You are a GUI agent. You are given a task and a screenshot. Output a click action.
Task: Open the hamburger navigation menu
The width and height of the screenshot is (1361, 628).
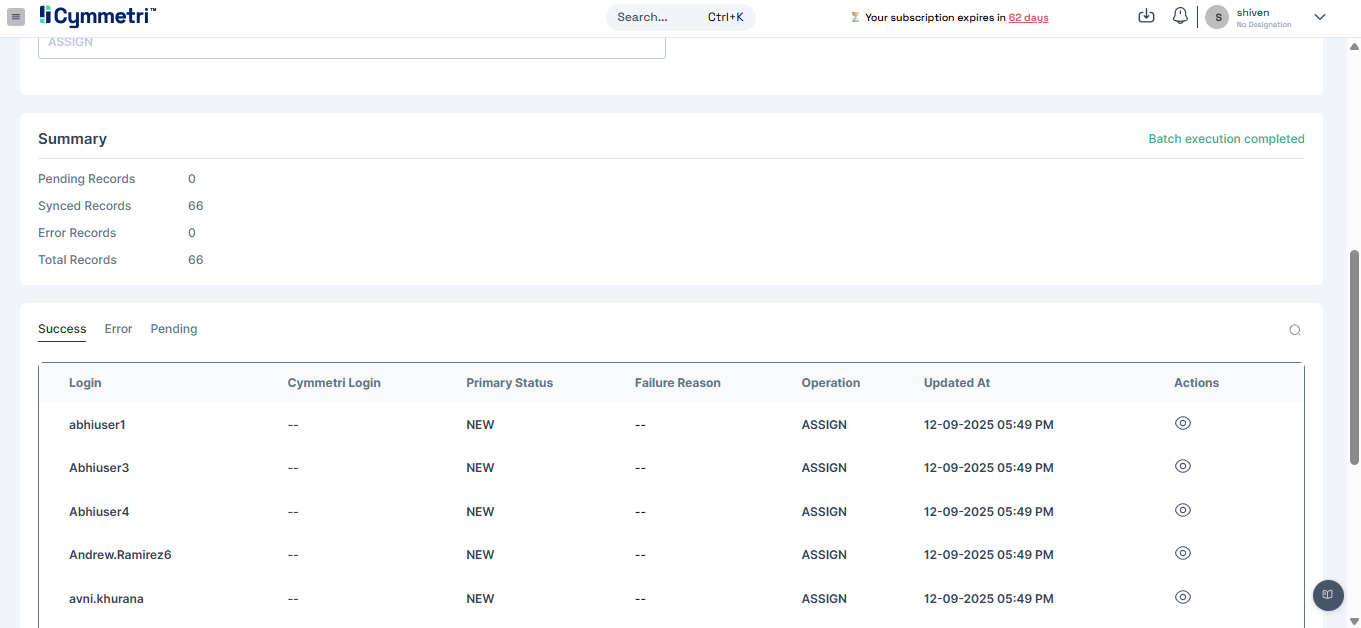tap(16, 17)
